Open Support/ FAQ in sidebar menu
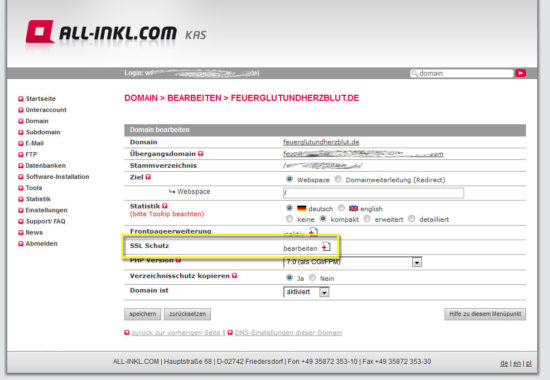The width and height of the screenshot is (550, 380). 45,221
